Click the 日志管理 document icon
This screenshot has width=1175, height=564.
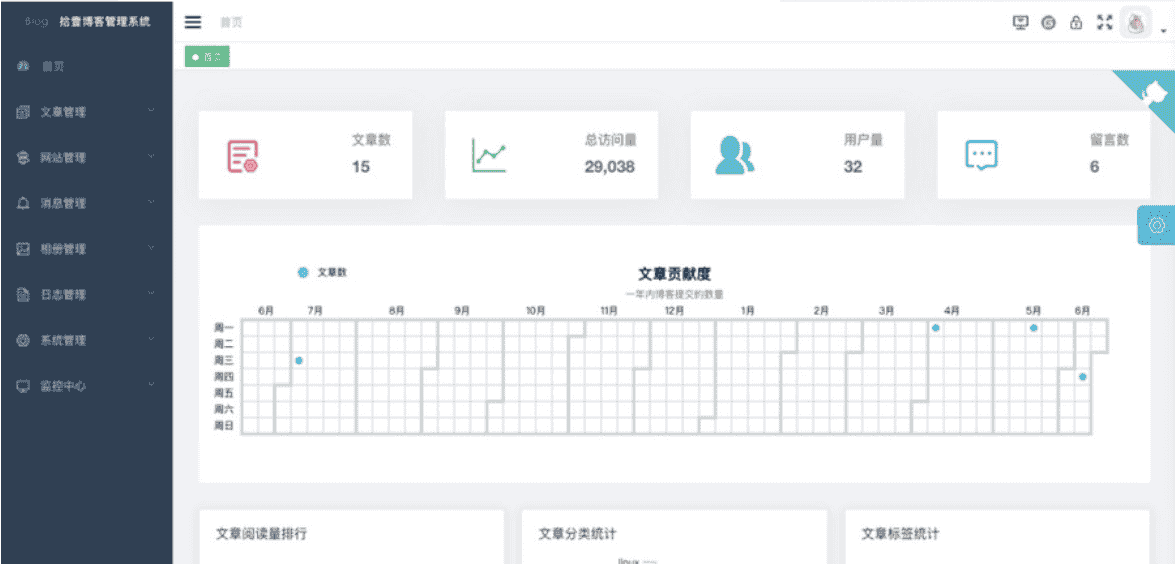click(23, 294)
